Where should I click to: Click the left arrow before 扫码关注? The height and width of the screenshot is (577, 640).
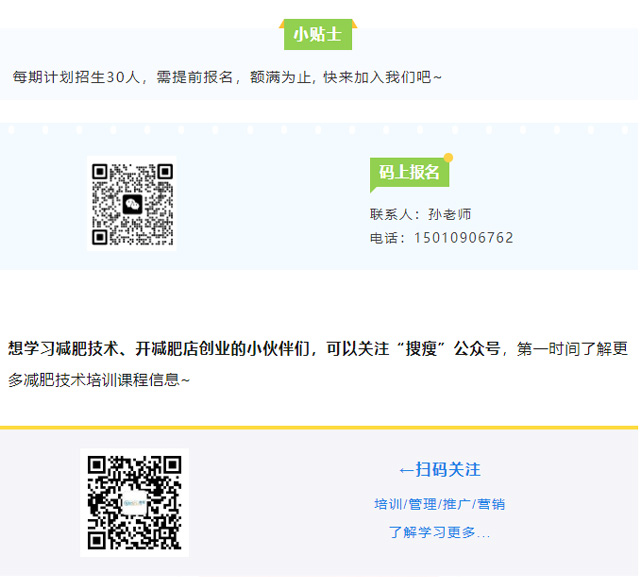point(405,469)
